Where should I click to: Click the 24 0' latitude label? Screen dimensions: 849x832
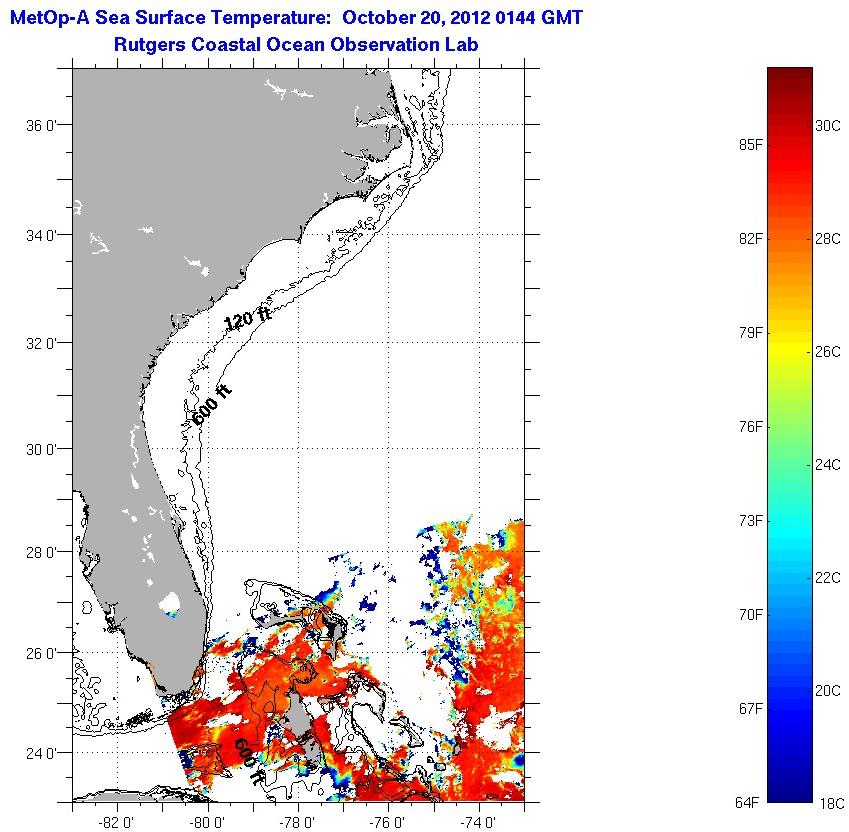tap(41, 754)
